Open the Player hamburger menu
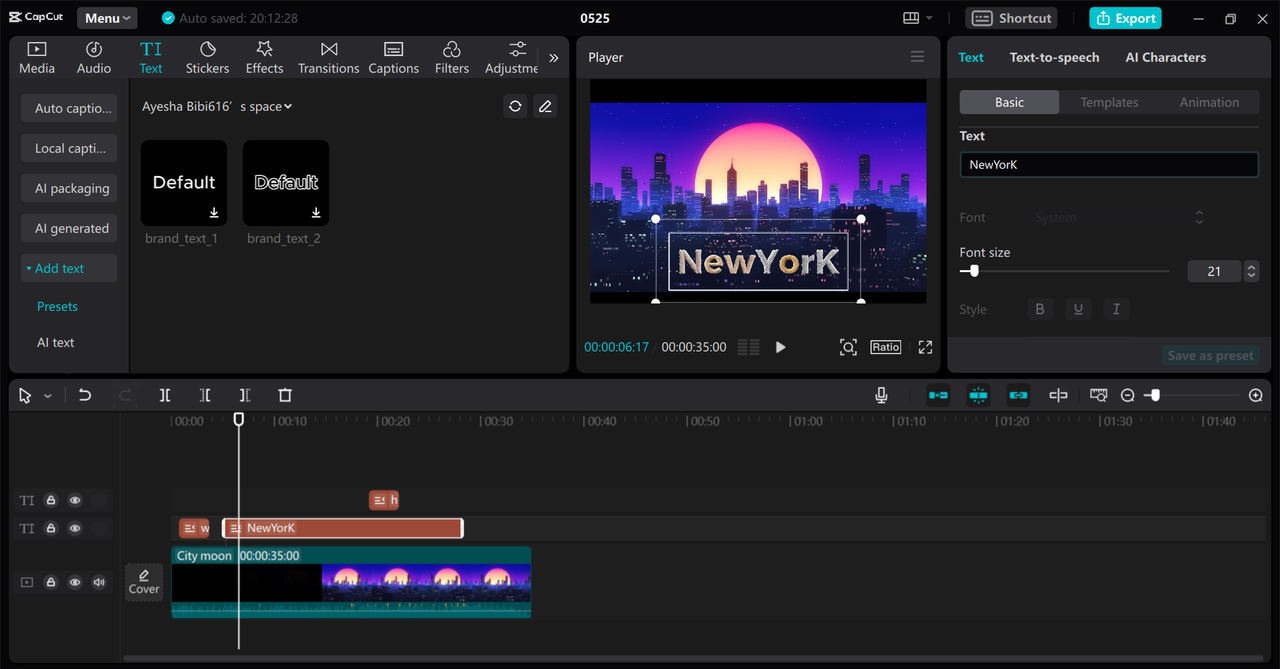This screenshot has width=1280, height=669. coord(917,57)
